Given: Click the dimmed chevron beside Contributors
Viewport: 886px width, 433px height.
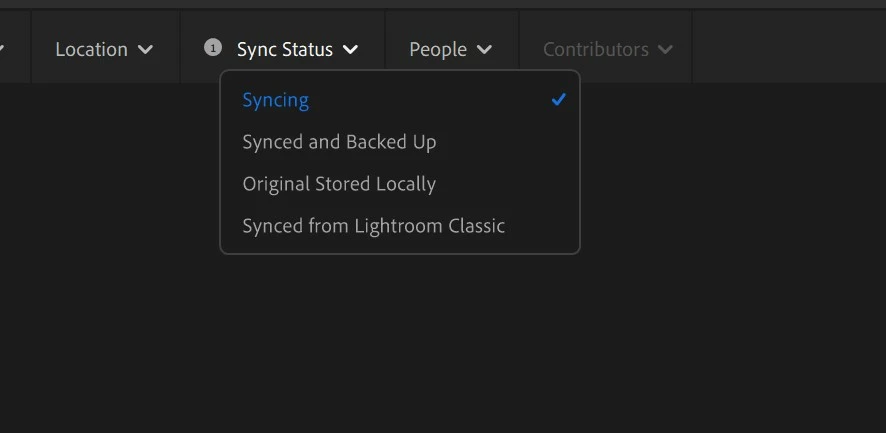Looking at the screenshot, I should (665, 50).
